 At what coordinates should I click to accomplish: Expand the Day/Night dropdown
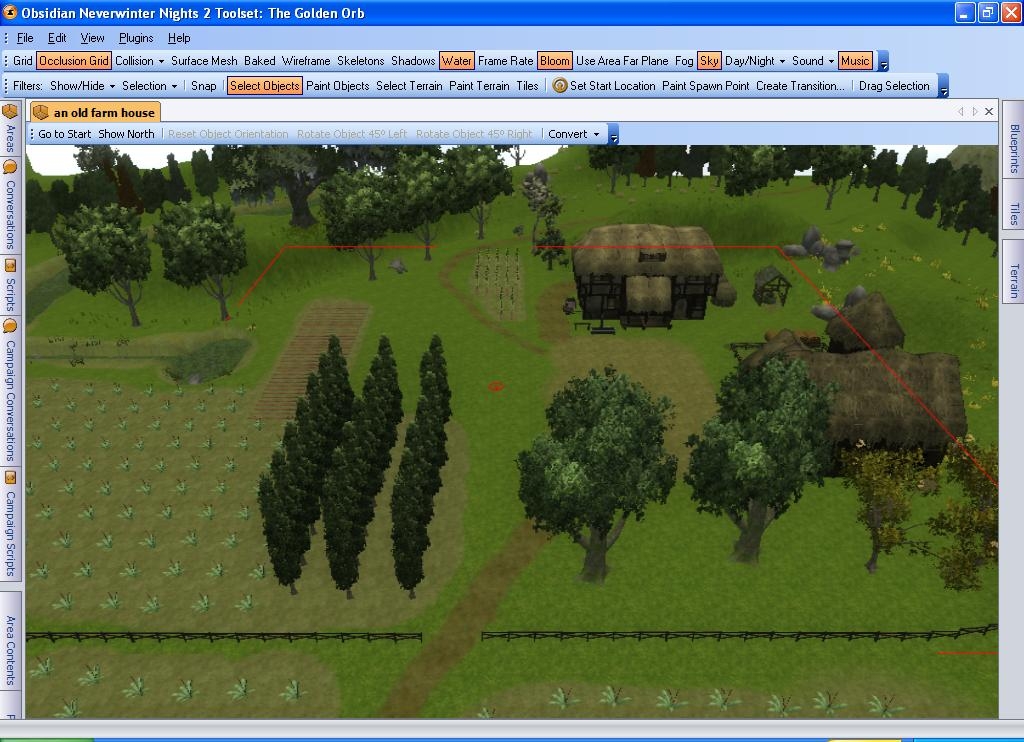pyautogui.click(x=755, y=61)
